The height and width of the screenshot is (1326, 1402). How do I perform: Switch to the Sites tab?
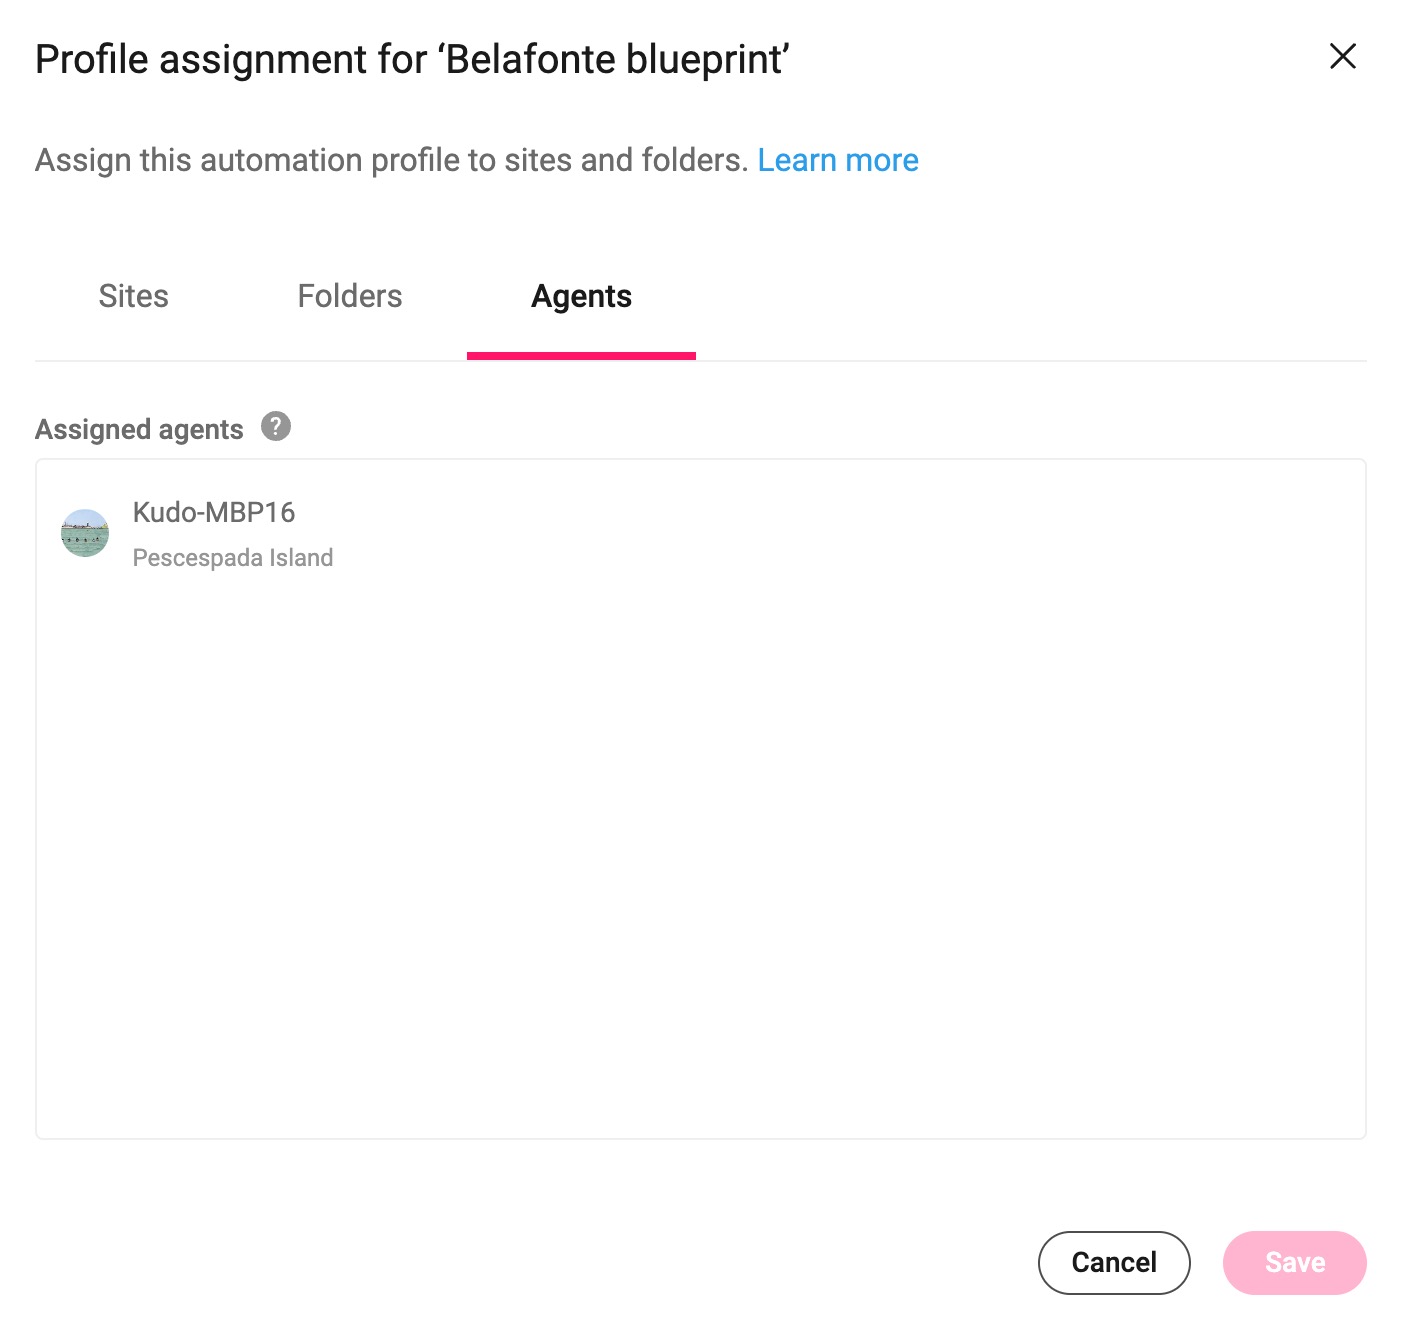pyautogui.click(x=133, y=296)
